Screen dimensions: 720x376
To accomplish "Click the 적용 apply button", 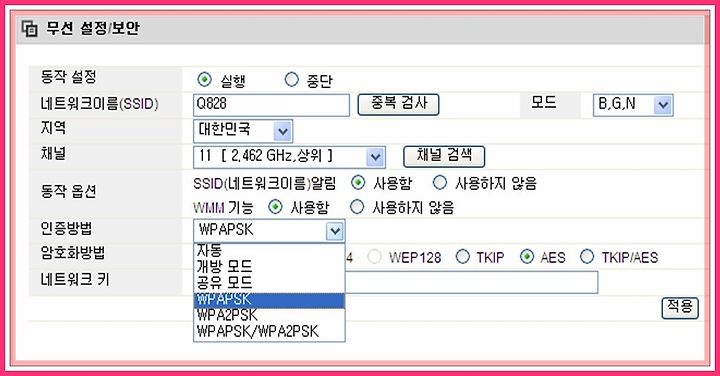I will coord(680,308).
